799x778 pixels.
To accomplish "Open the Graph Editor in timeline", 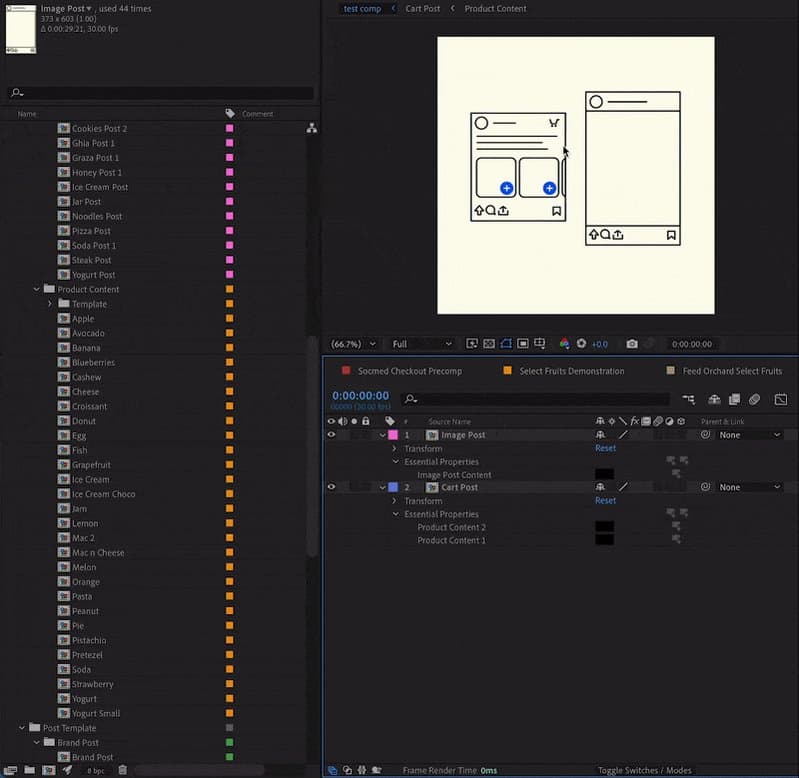I will [780, 399].
